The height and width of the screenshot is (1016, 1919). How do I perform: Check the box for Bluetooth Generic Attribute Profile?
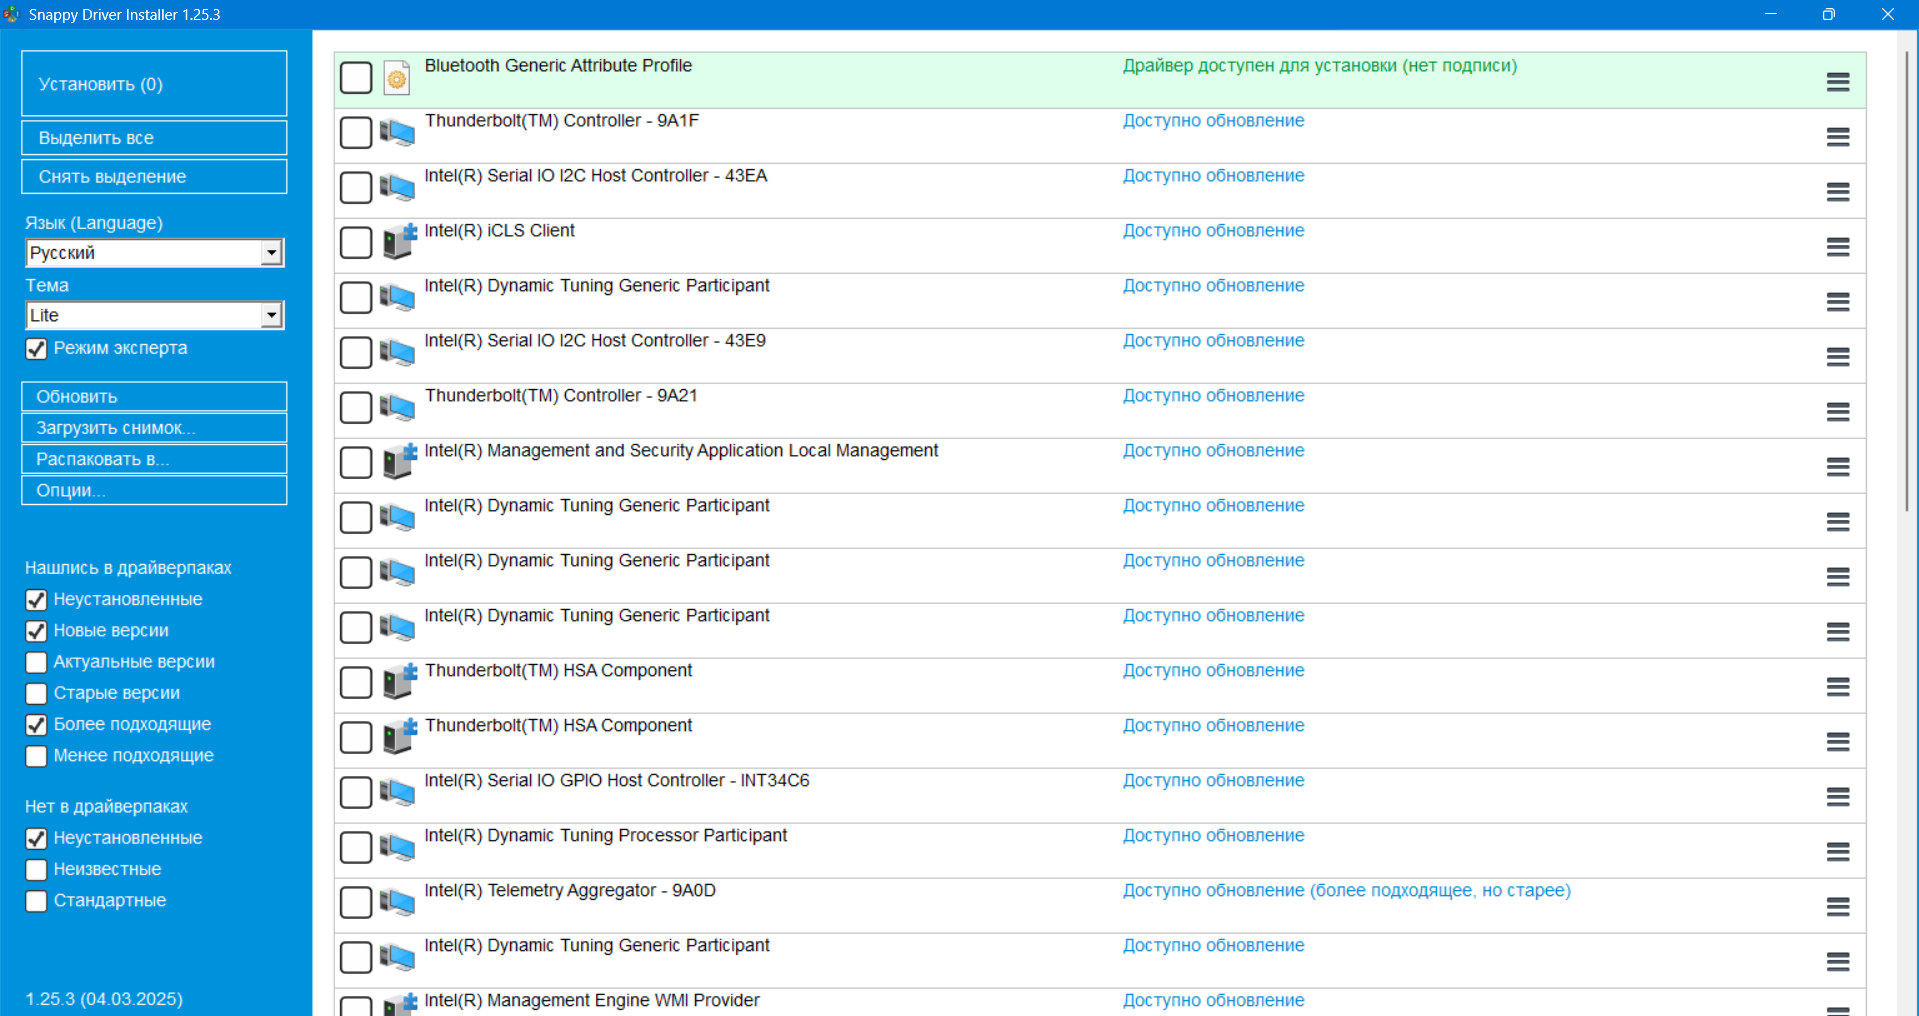coord(356,78)
